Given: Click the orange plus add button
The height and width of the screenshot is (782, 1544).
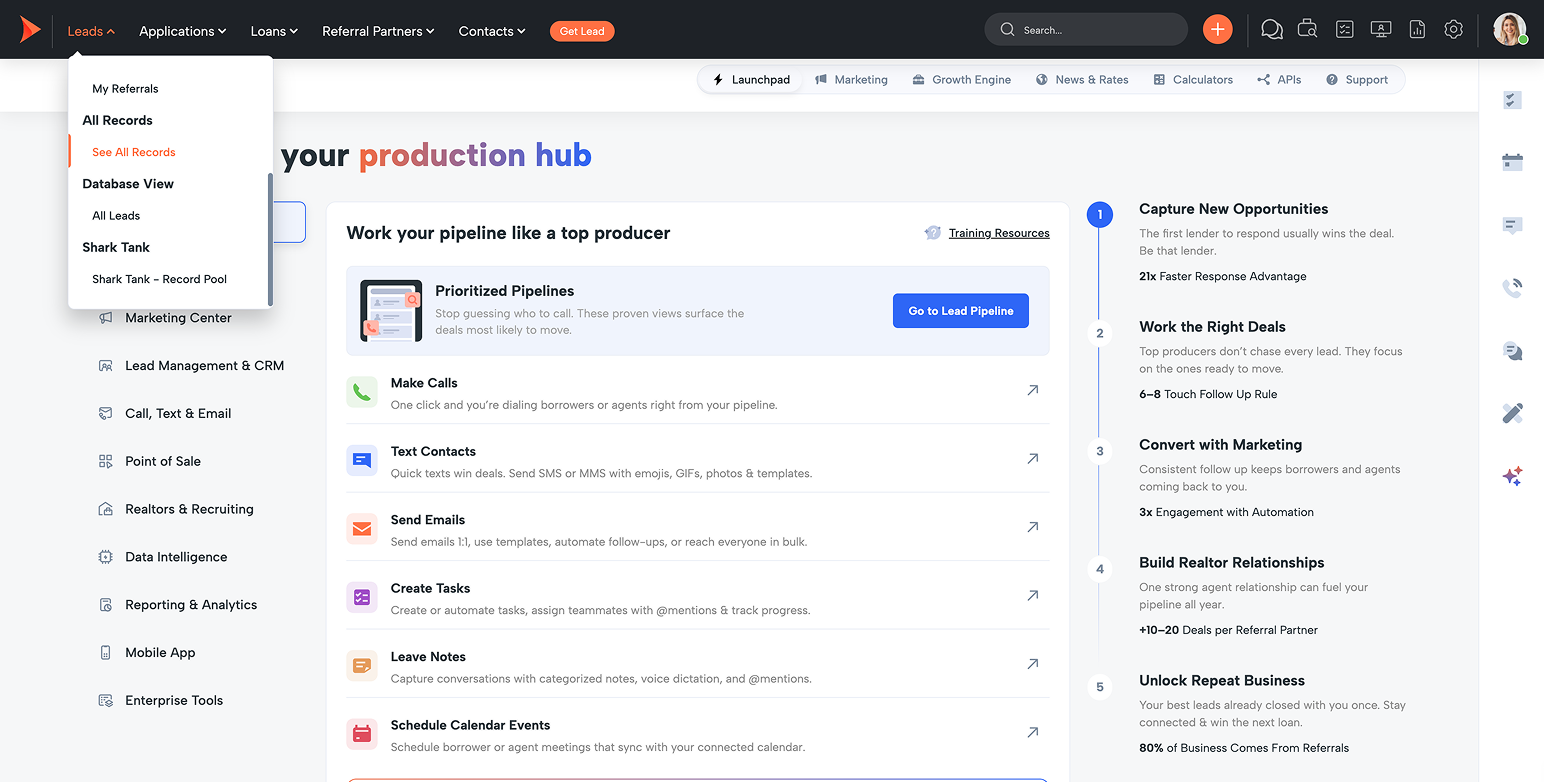Looking at the screenshot, I should (x=1217, y=30).
